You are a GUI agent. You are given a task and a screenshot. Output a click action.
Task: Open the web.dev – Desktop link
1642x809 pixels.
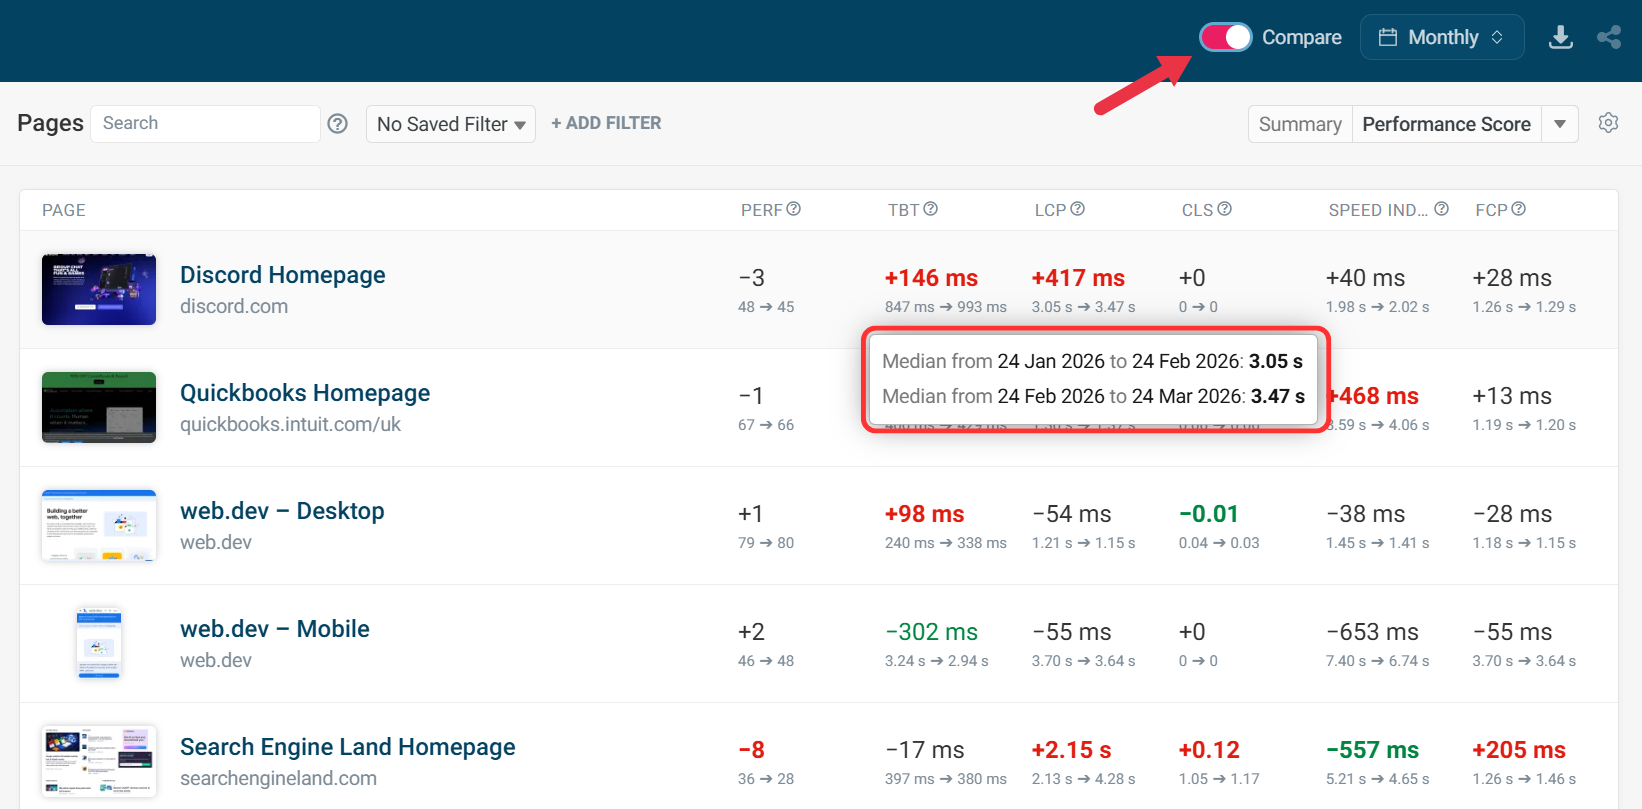click(x=282, y=511)
